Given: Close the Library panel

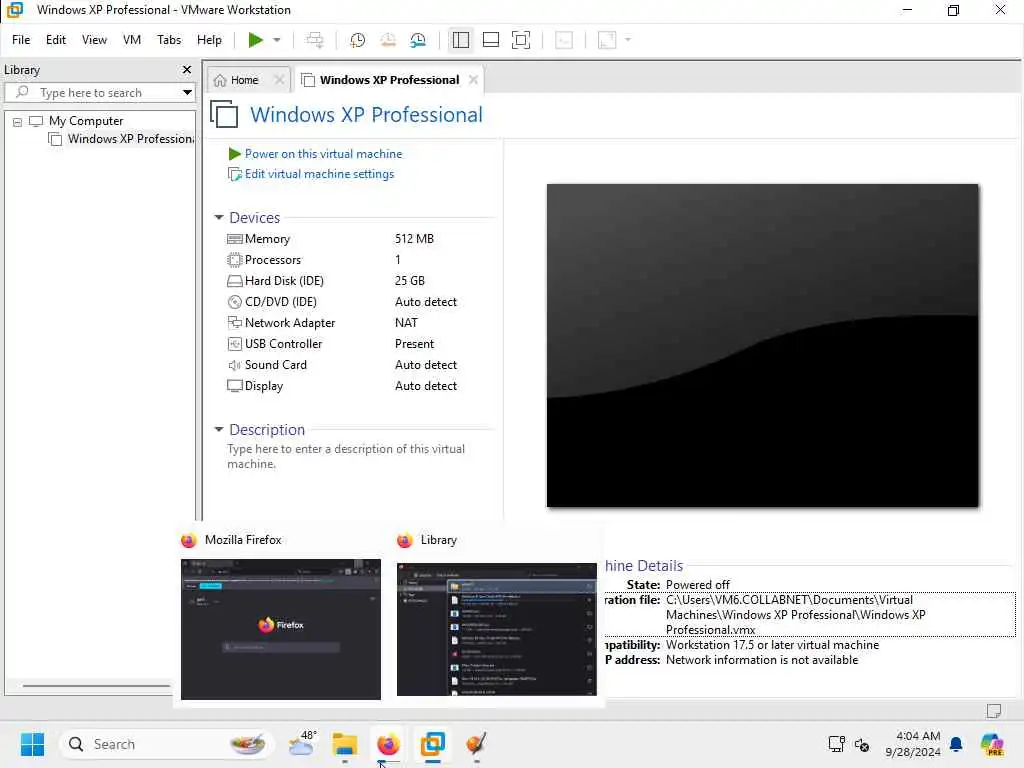Looking at the screenshot, I should coord(187,69).
